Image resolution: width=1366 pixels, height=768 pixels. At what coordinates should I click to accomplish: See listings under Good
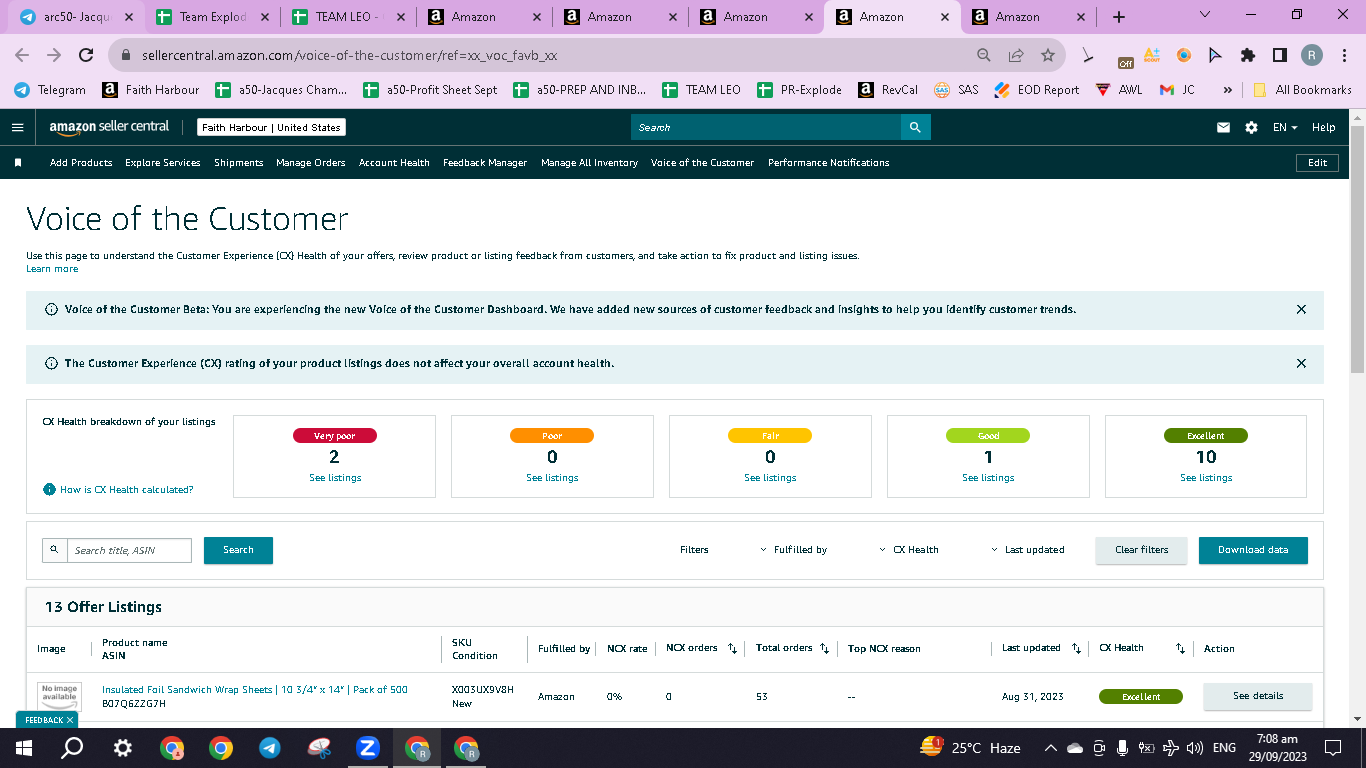988,478
